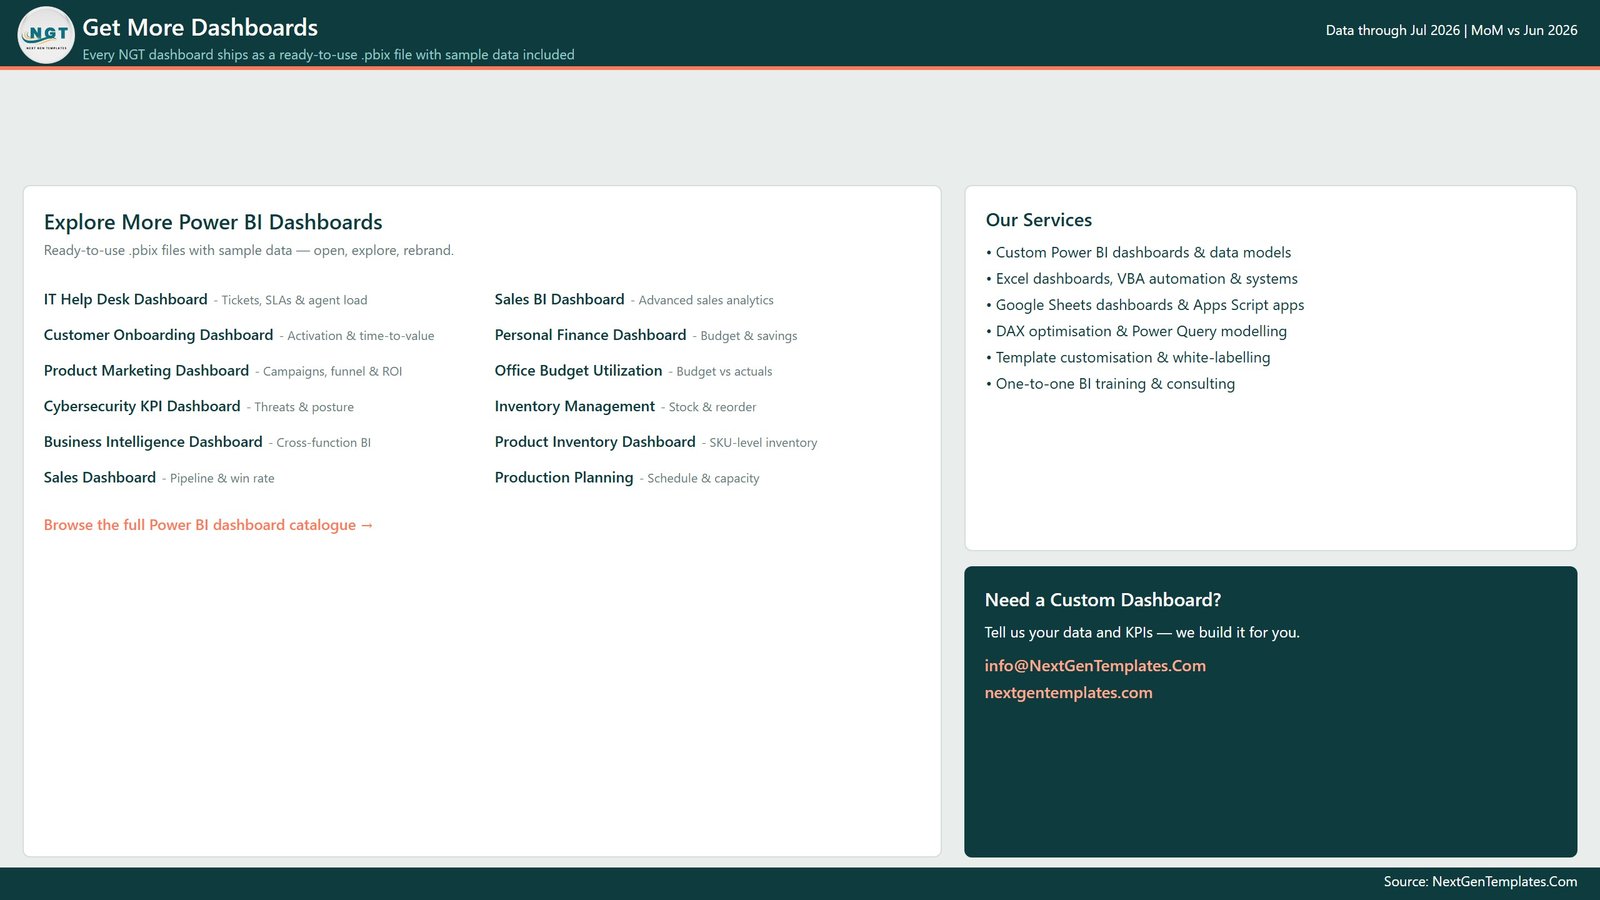The width and height of the screenshot is (1600, 900).
Task: Click the 'Activation & time-to-value' description
Action: (x=361, y=336)
